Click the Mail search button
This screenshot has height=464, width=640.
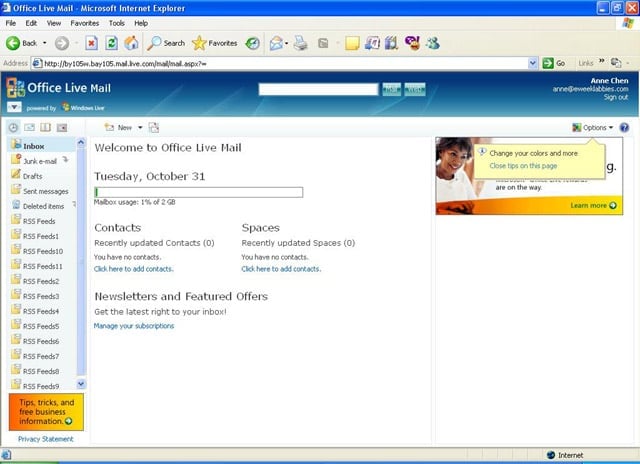[x=391, y=89]
